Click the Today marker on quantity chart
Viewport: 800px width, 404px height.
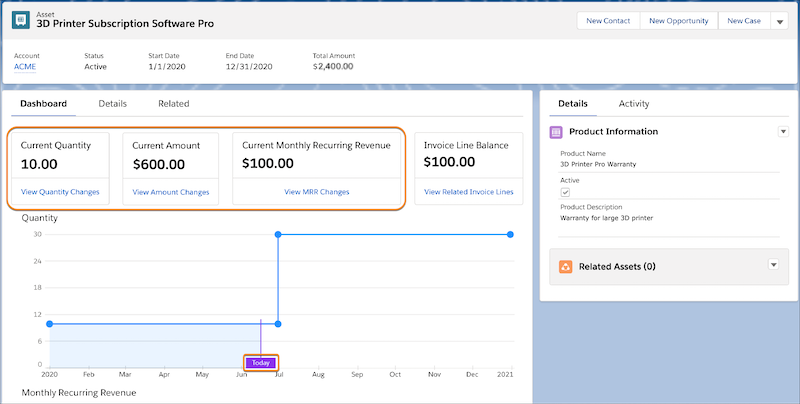coord(261,363)
